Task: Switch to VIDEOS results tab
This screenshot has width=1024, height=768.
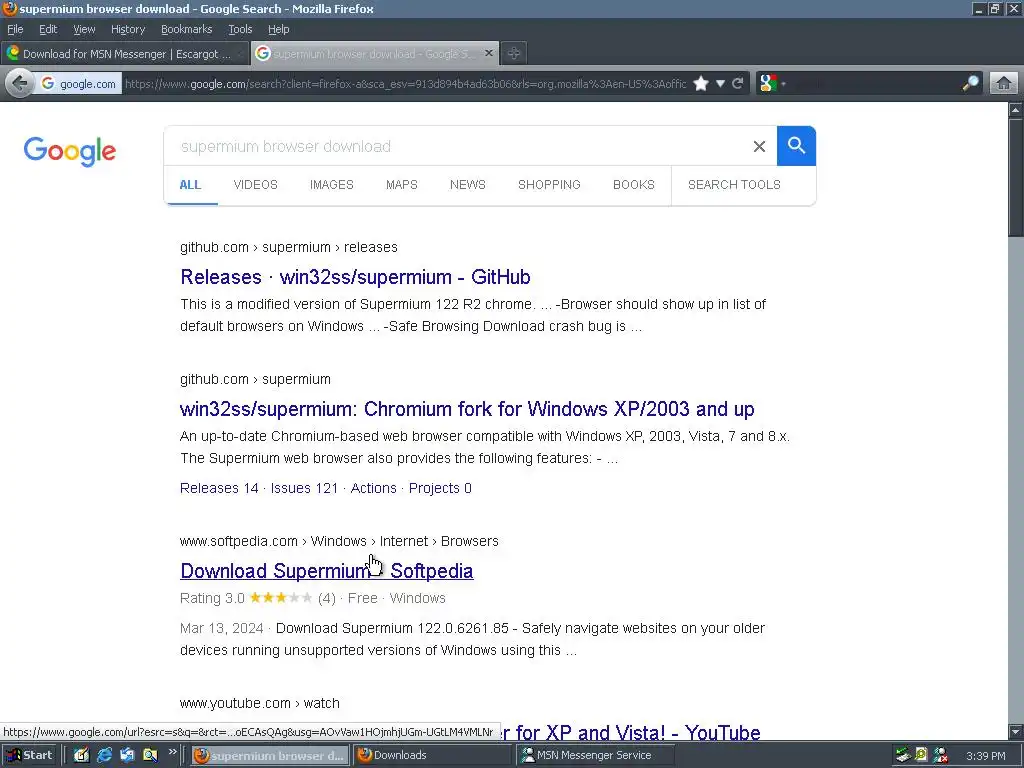Action: [x=255, y=185]
